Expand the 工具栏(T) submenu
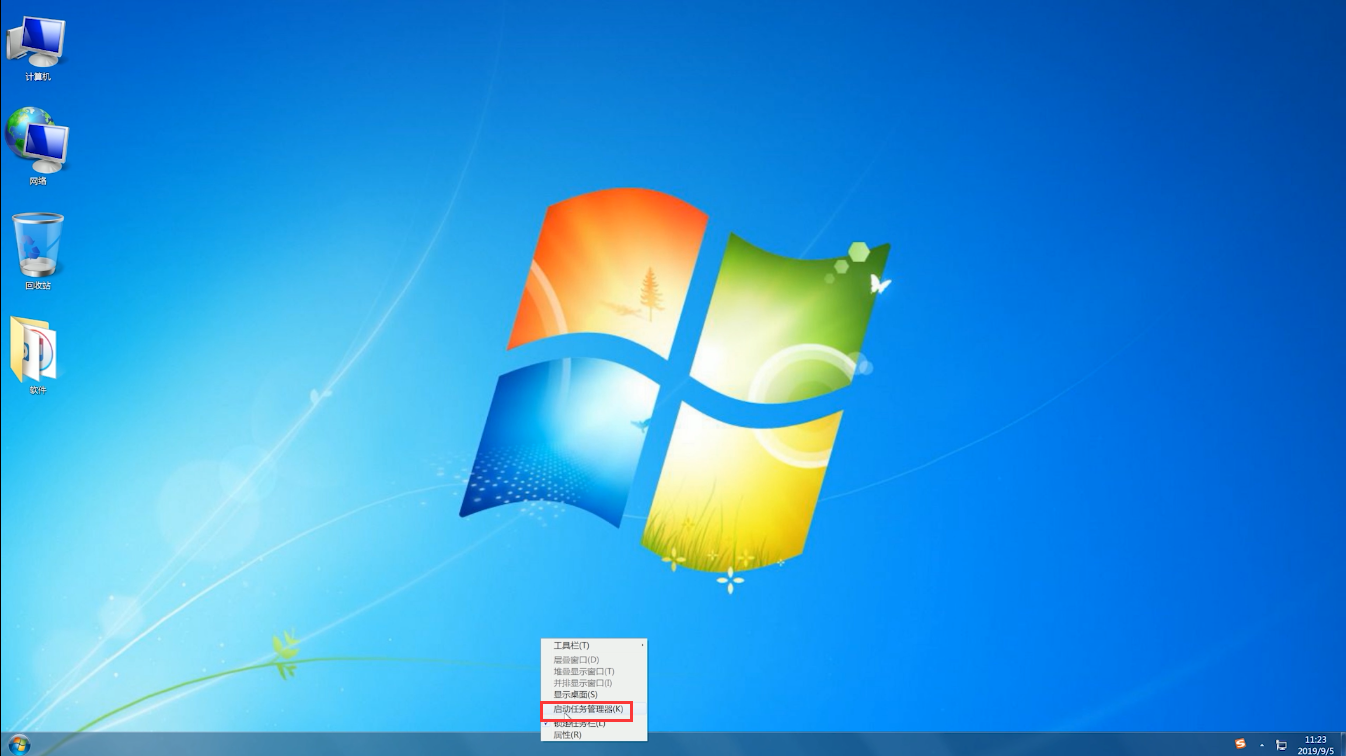Viewport: 1346px width, 756px height. pyautogui.click(x=594, y=645)
